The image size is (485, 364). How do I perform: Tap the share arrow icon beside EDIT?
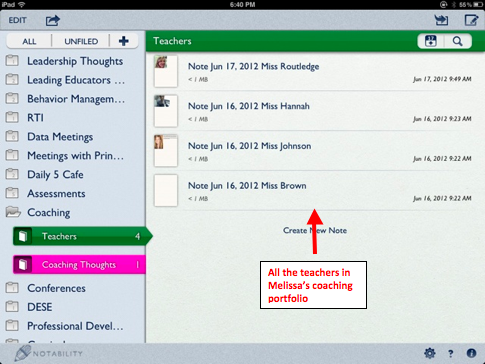[x=52, y=21]
